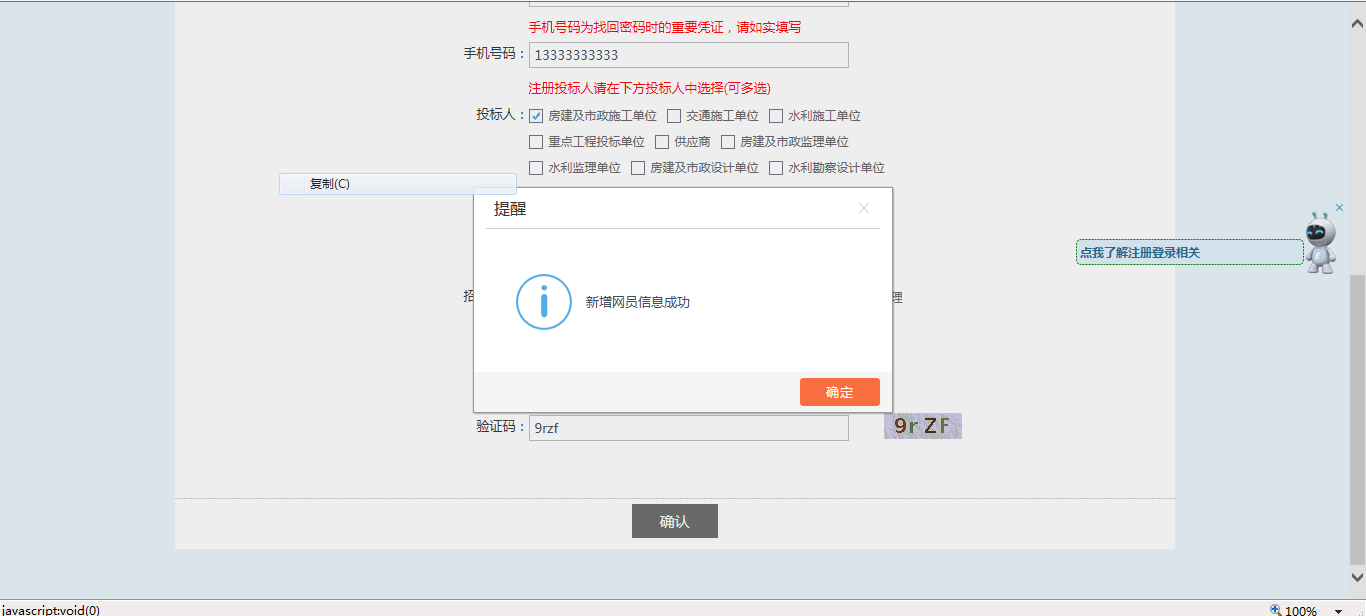Click the gray 确认 submit button
Screen dimensions: 1366x616
pos(674,521)
